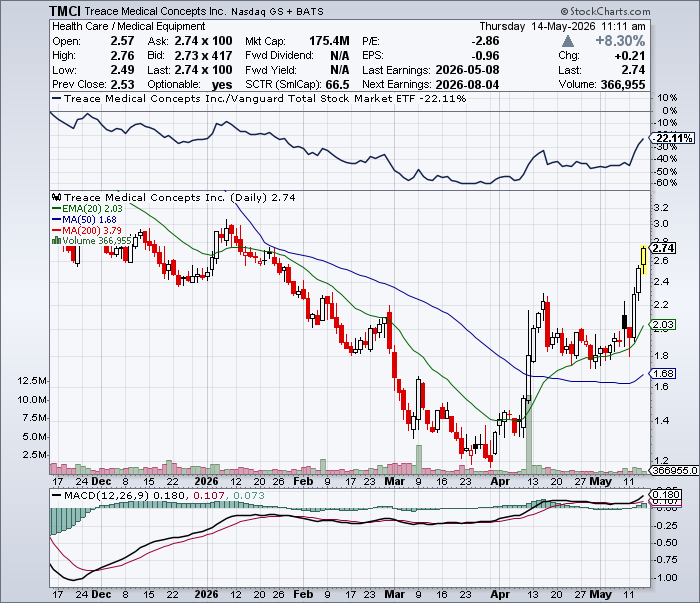
Task: Click the Bid 2.73 x 417 quote
Action: [x=204, y=56]
